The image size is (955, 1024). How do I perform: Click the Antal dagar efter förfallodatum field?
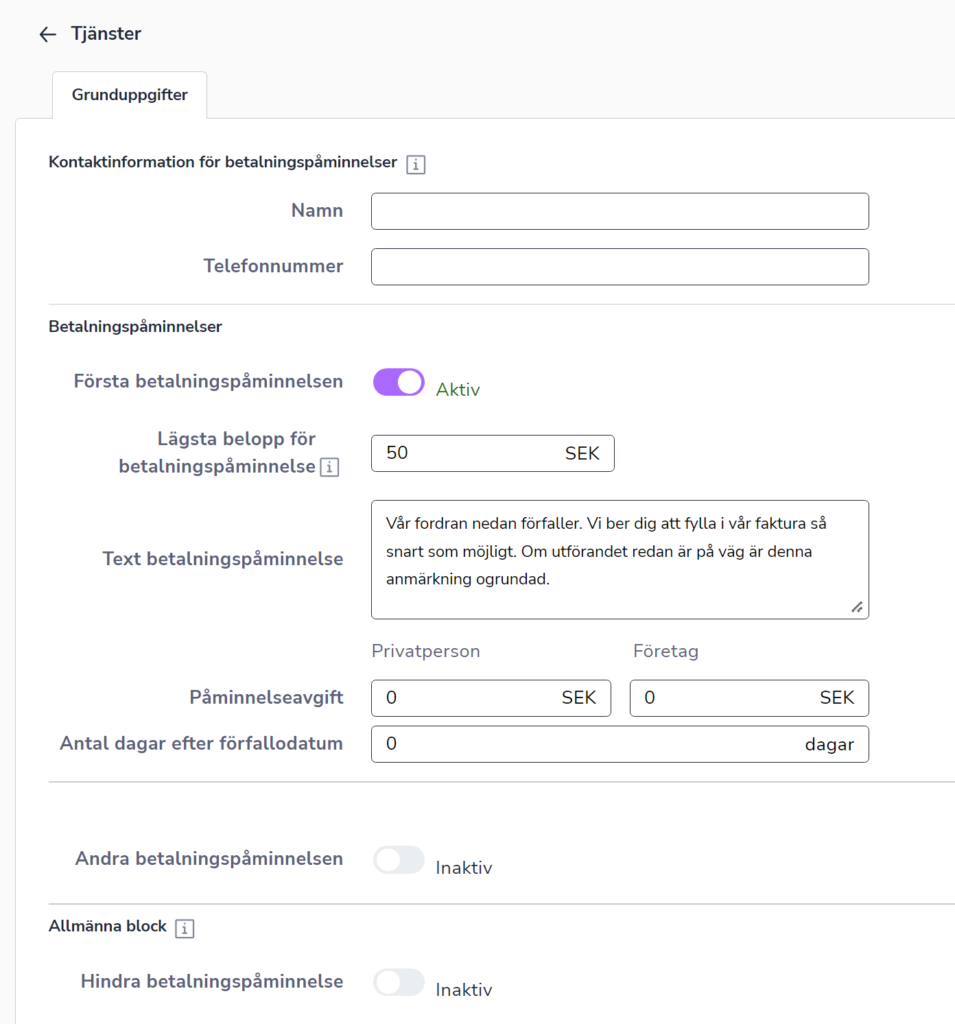[620, 744]
